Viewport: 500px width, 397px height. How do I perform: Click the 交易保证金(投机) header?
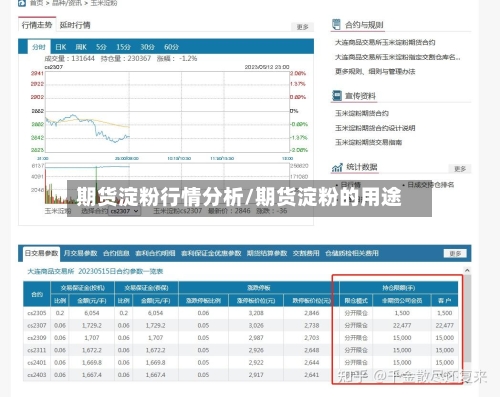tap(82, 288)
